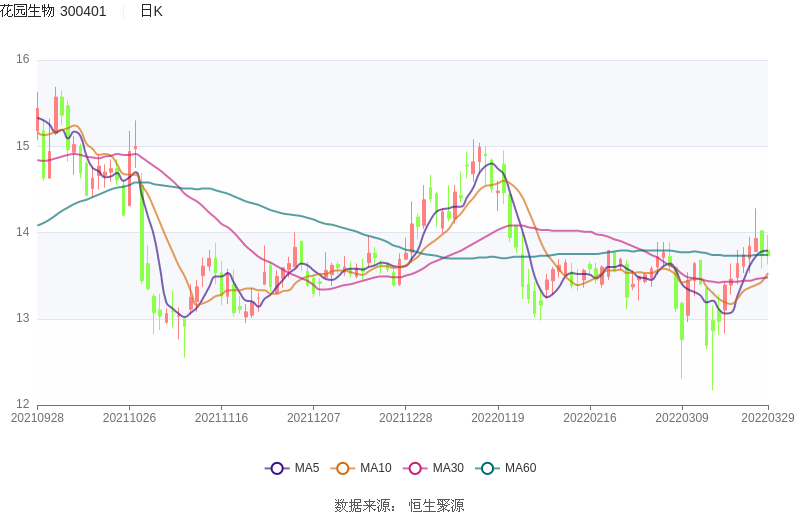
Task: Click the purple MA5 legend marker
Action: pyautogui.click(x=277, y=468)
